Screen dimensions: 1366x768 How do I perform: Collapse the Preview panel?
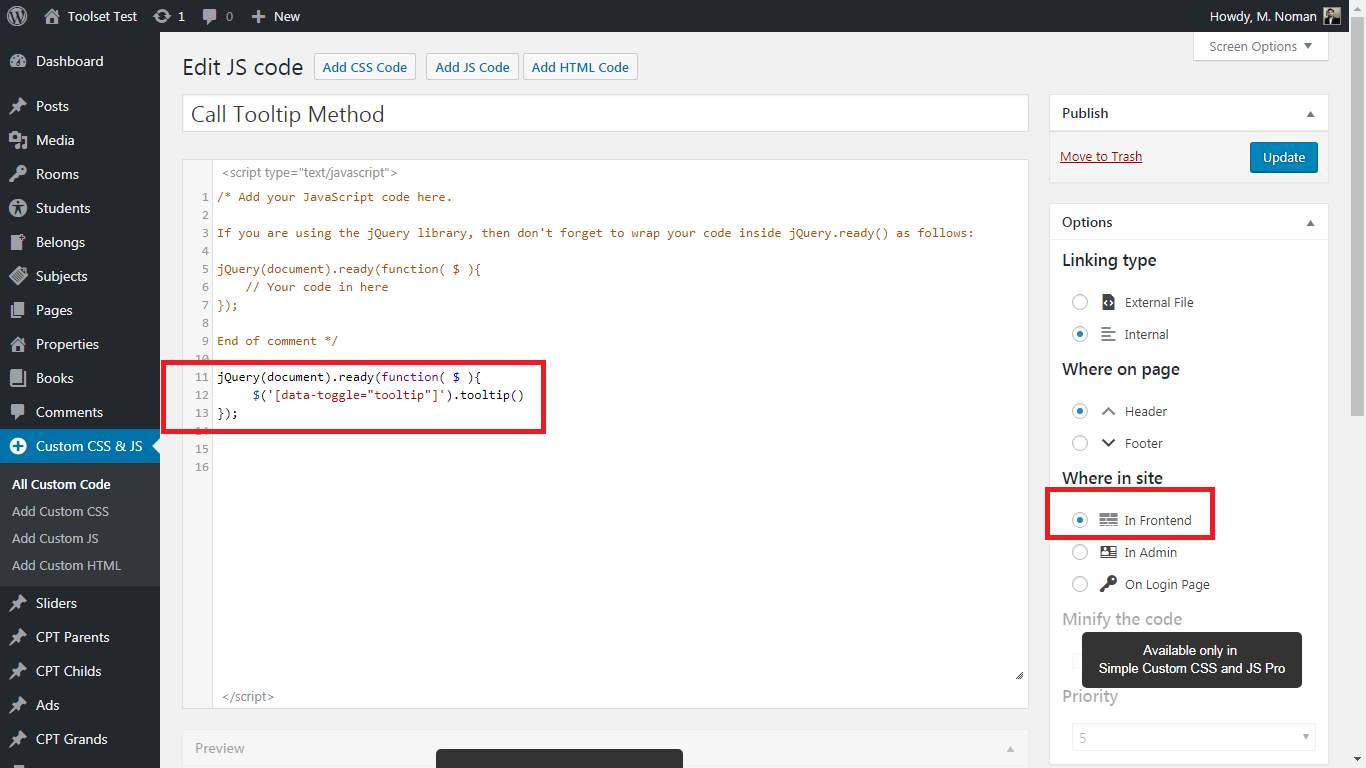pyautogui.click(x=1010, y=749)
